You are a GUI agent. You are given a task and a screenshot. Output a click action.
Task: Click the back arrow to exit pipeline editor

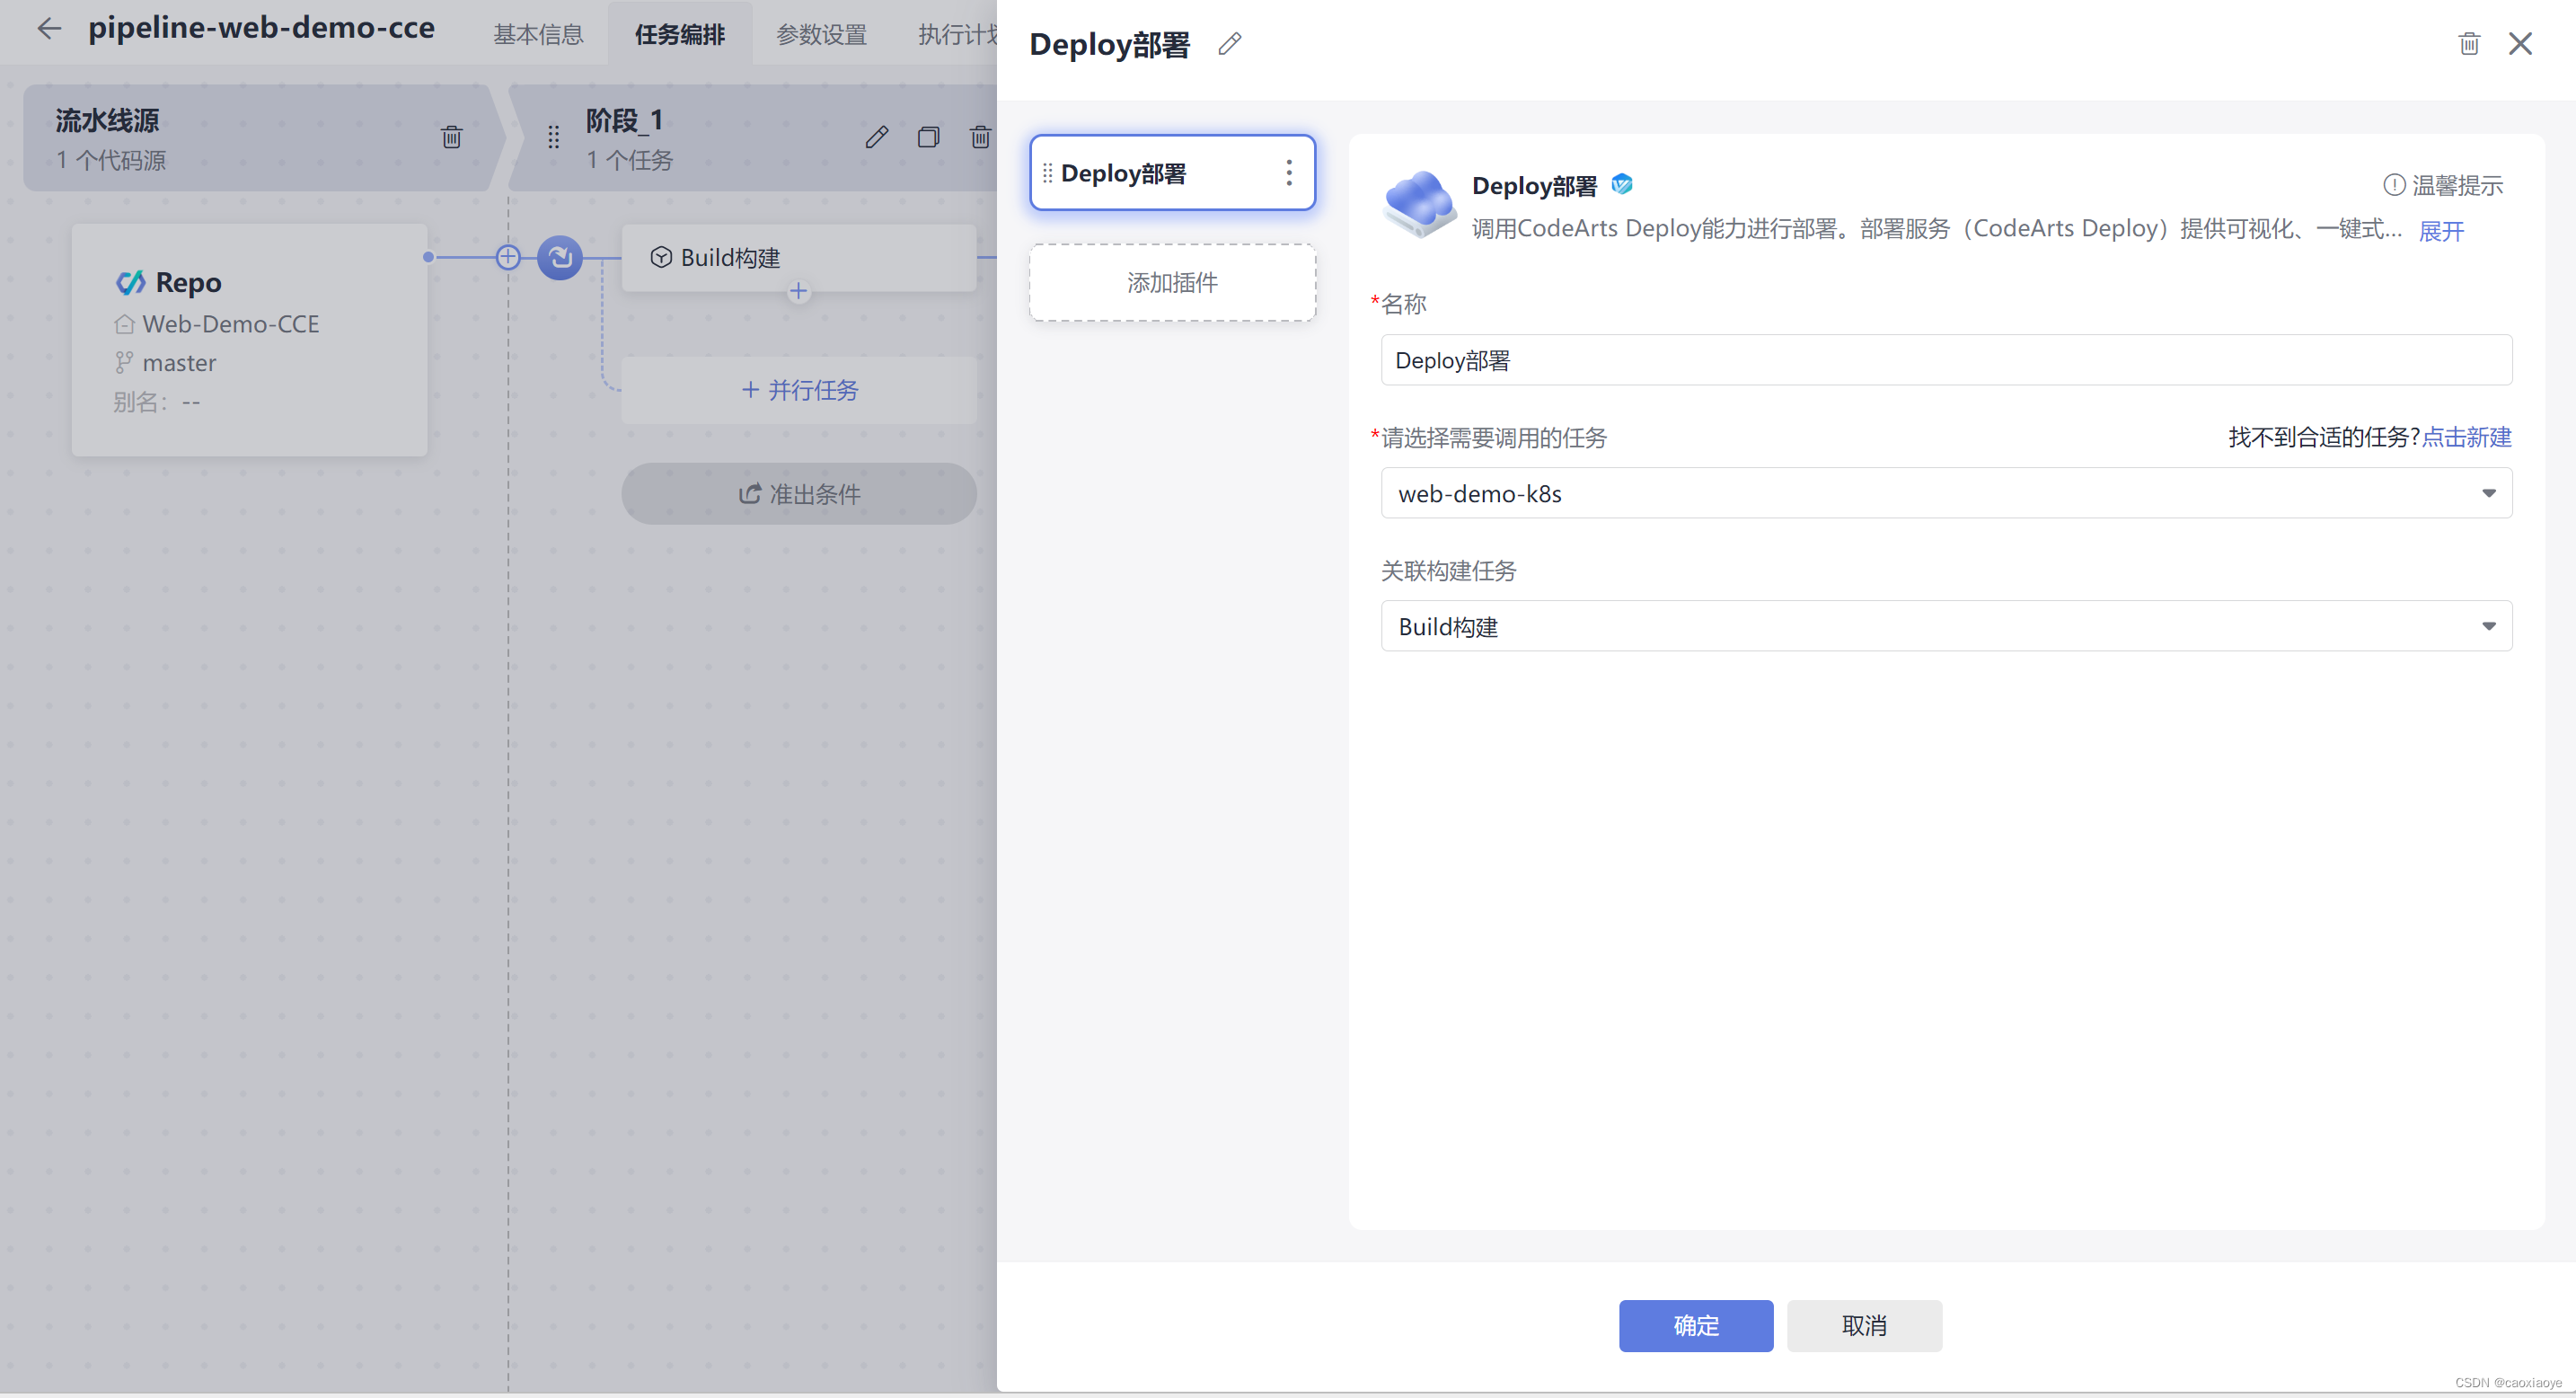pyautogui.click(x=48, y=28)
